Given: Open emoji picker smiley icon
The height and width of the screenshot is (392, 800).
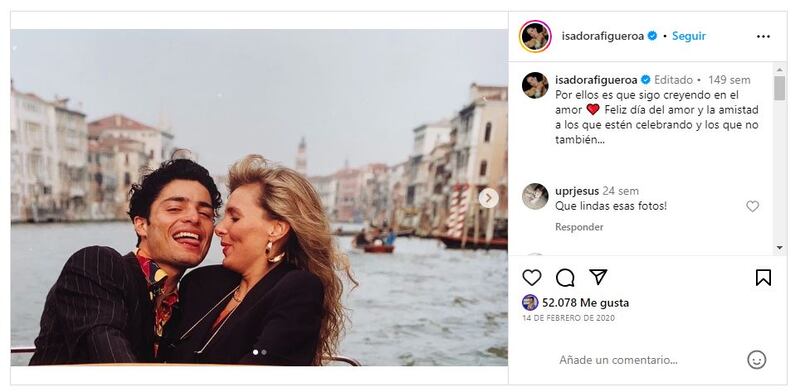Looking at the screenshot, I should coord(757,360).
